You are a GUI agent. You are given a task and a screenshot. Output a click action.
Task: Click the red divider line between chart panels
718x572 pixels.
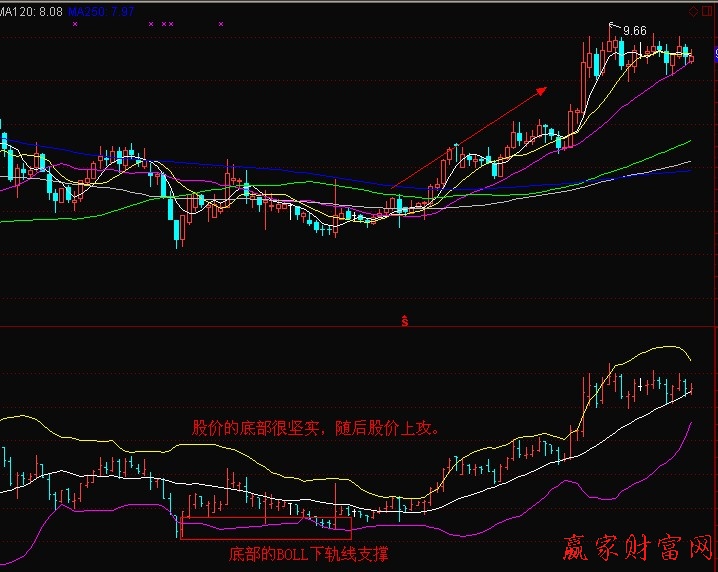(x=200, y=326)
